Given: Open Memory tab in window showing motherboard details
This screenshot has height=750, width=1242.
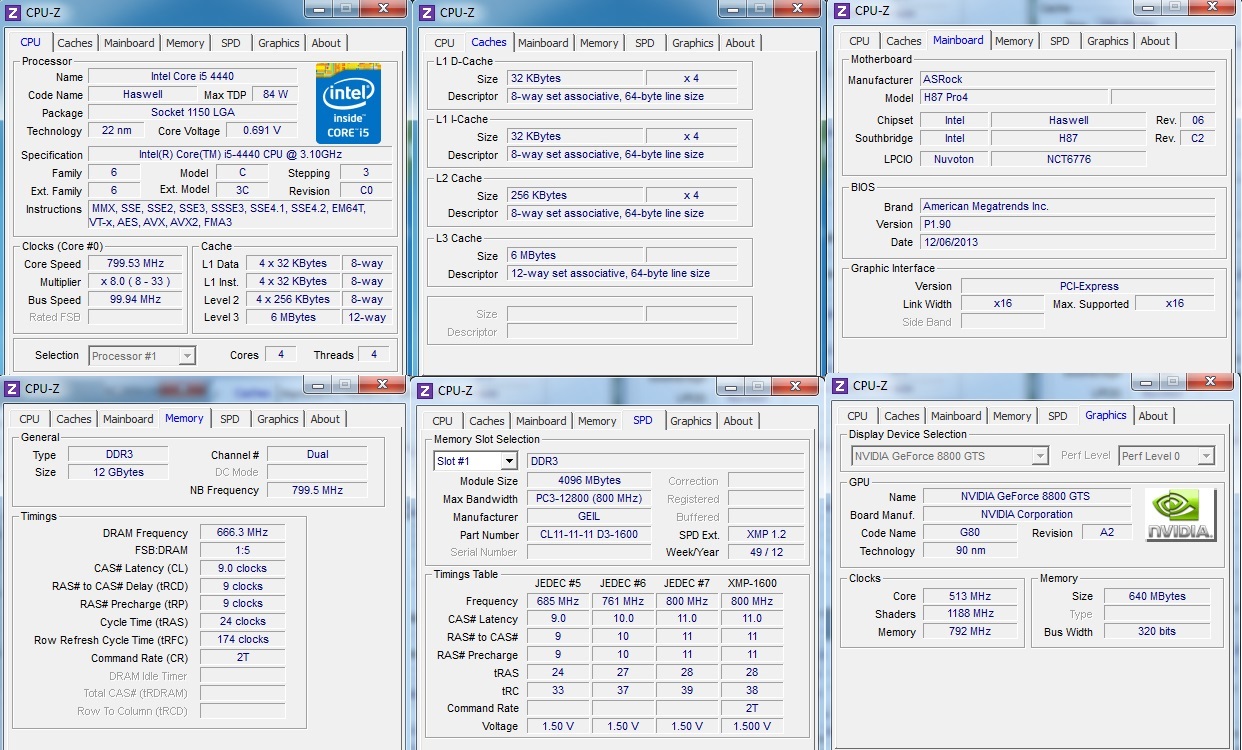Looking at the screenshot, I should tap(1014, 41).
